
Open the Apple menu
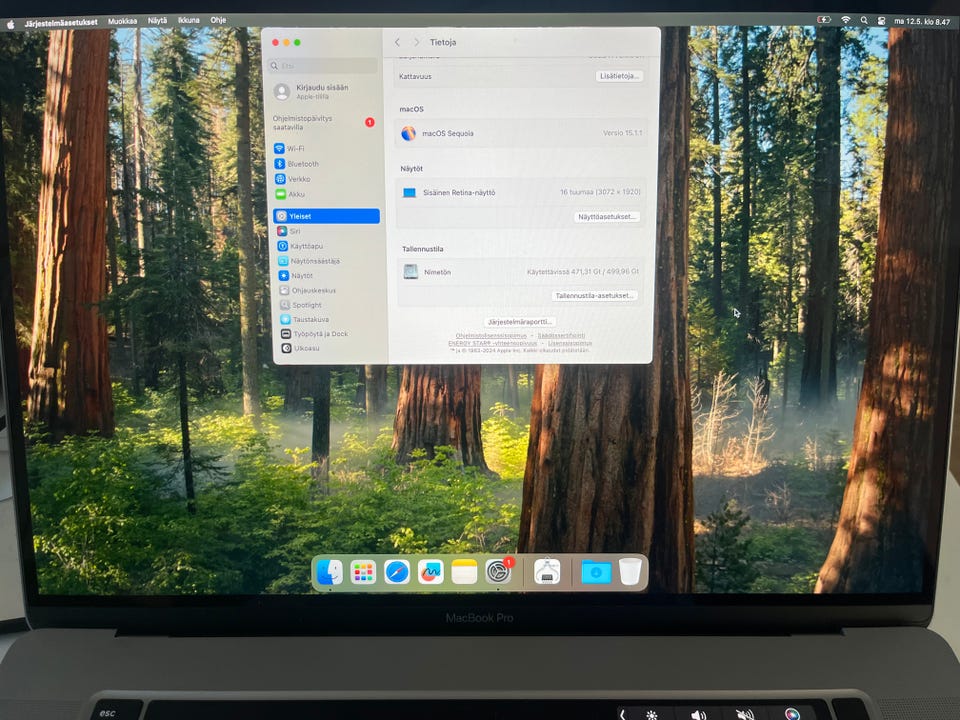point(10,24)
